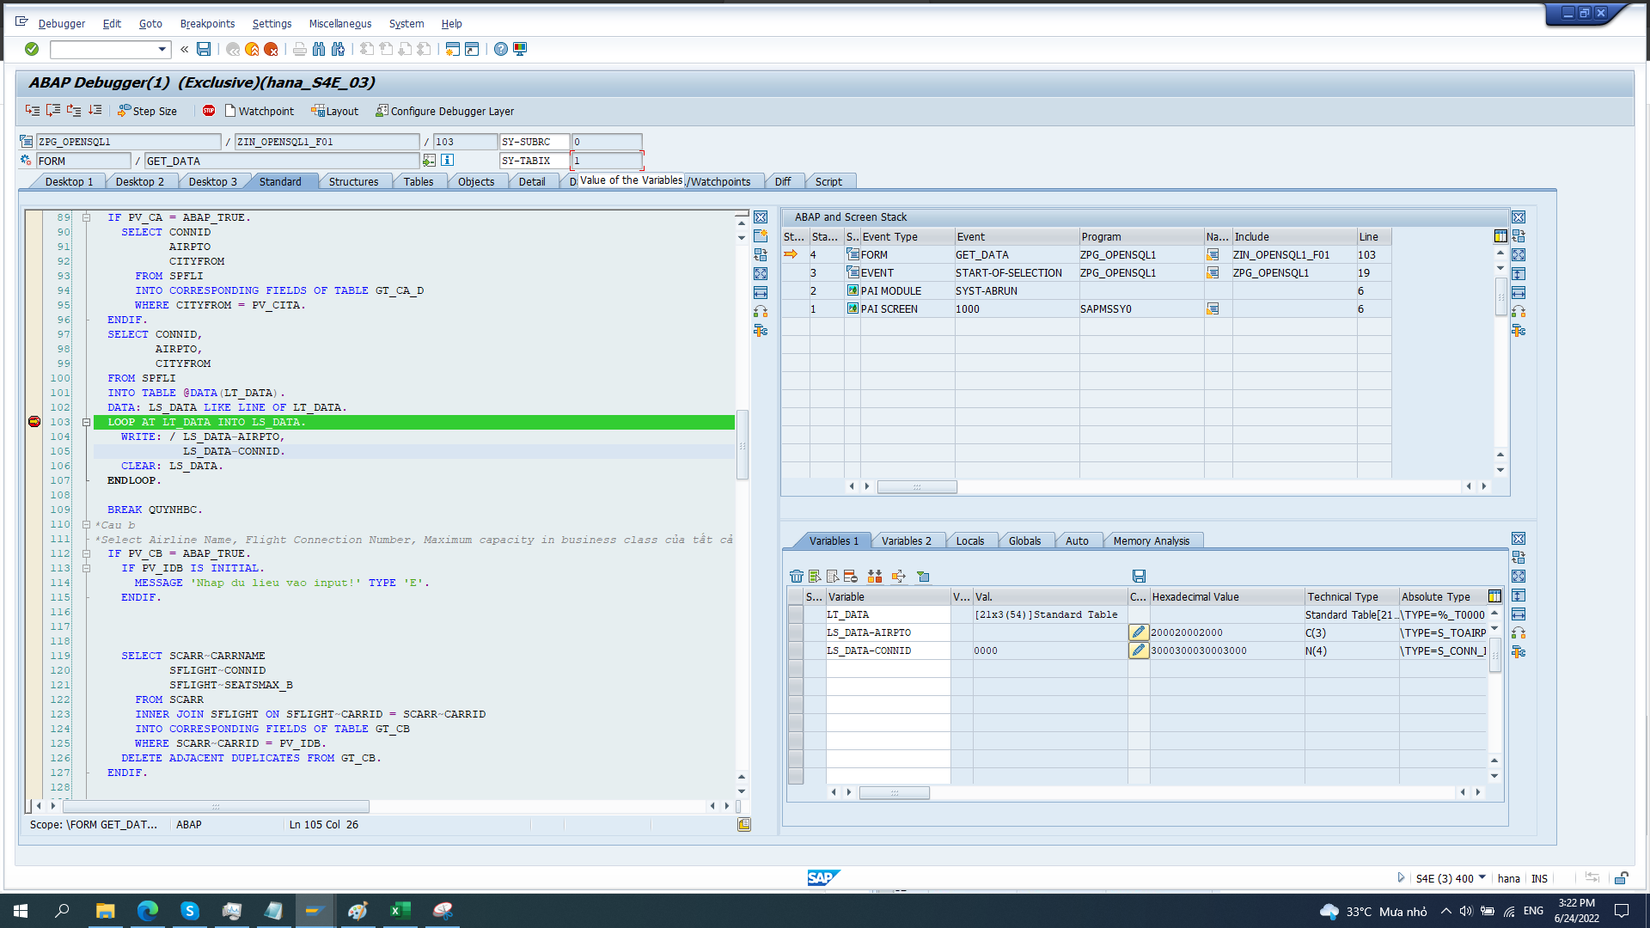Select the row selector for LS_DATA-CONNID
Image resolution: width=1650 pixels, height=928 pixels.
pos(796,651)
